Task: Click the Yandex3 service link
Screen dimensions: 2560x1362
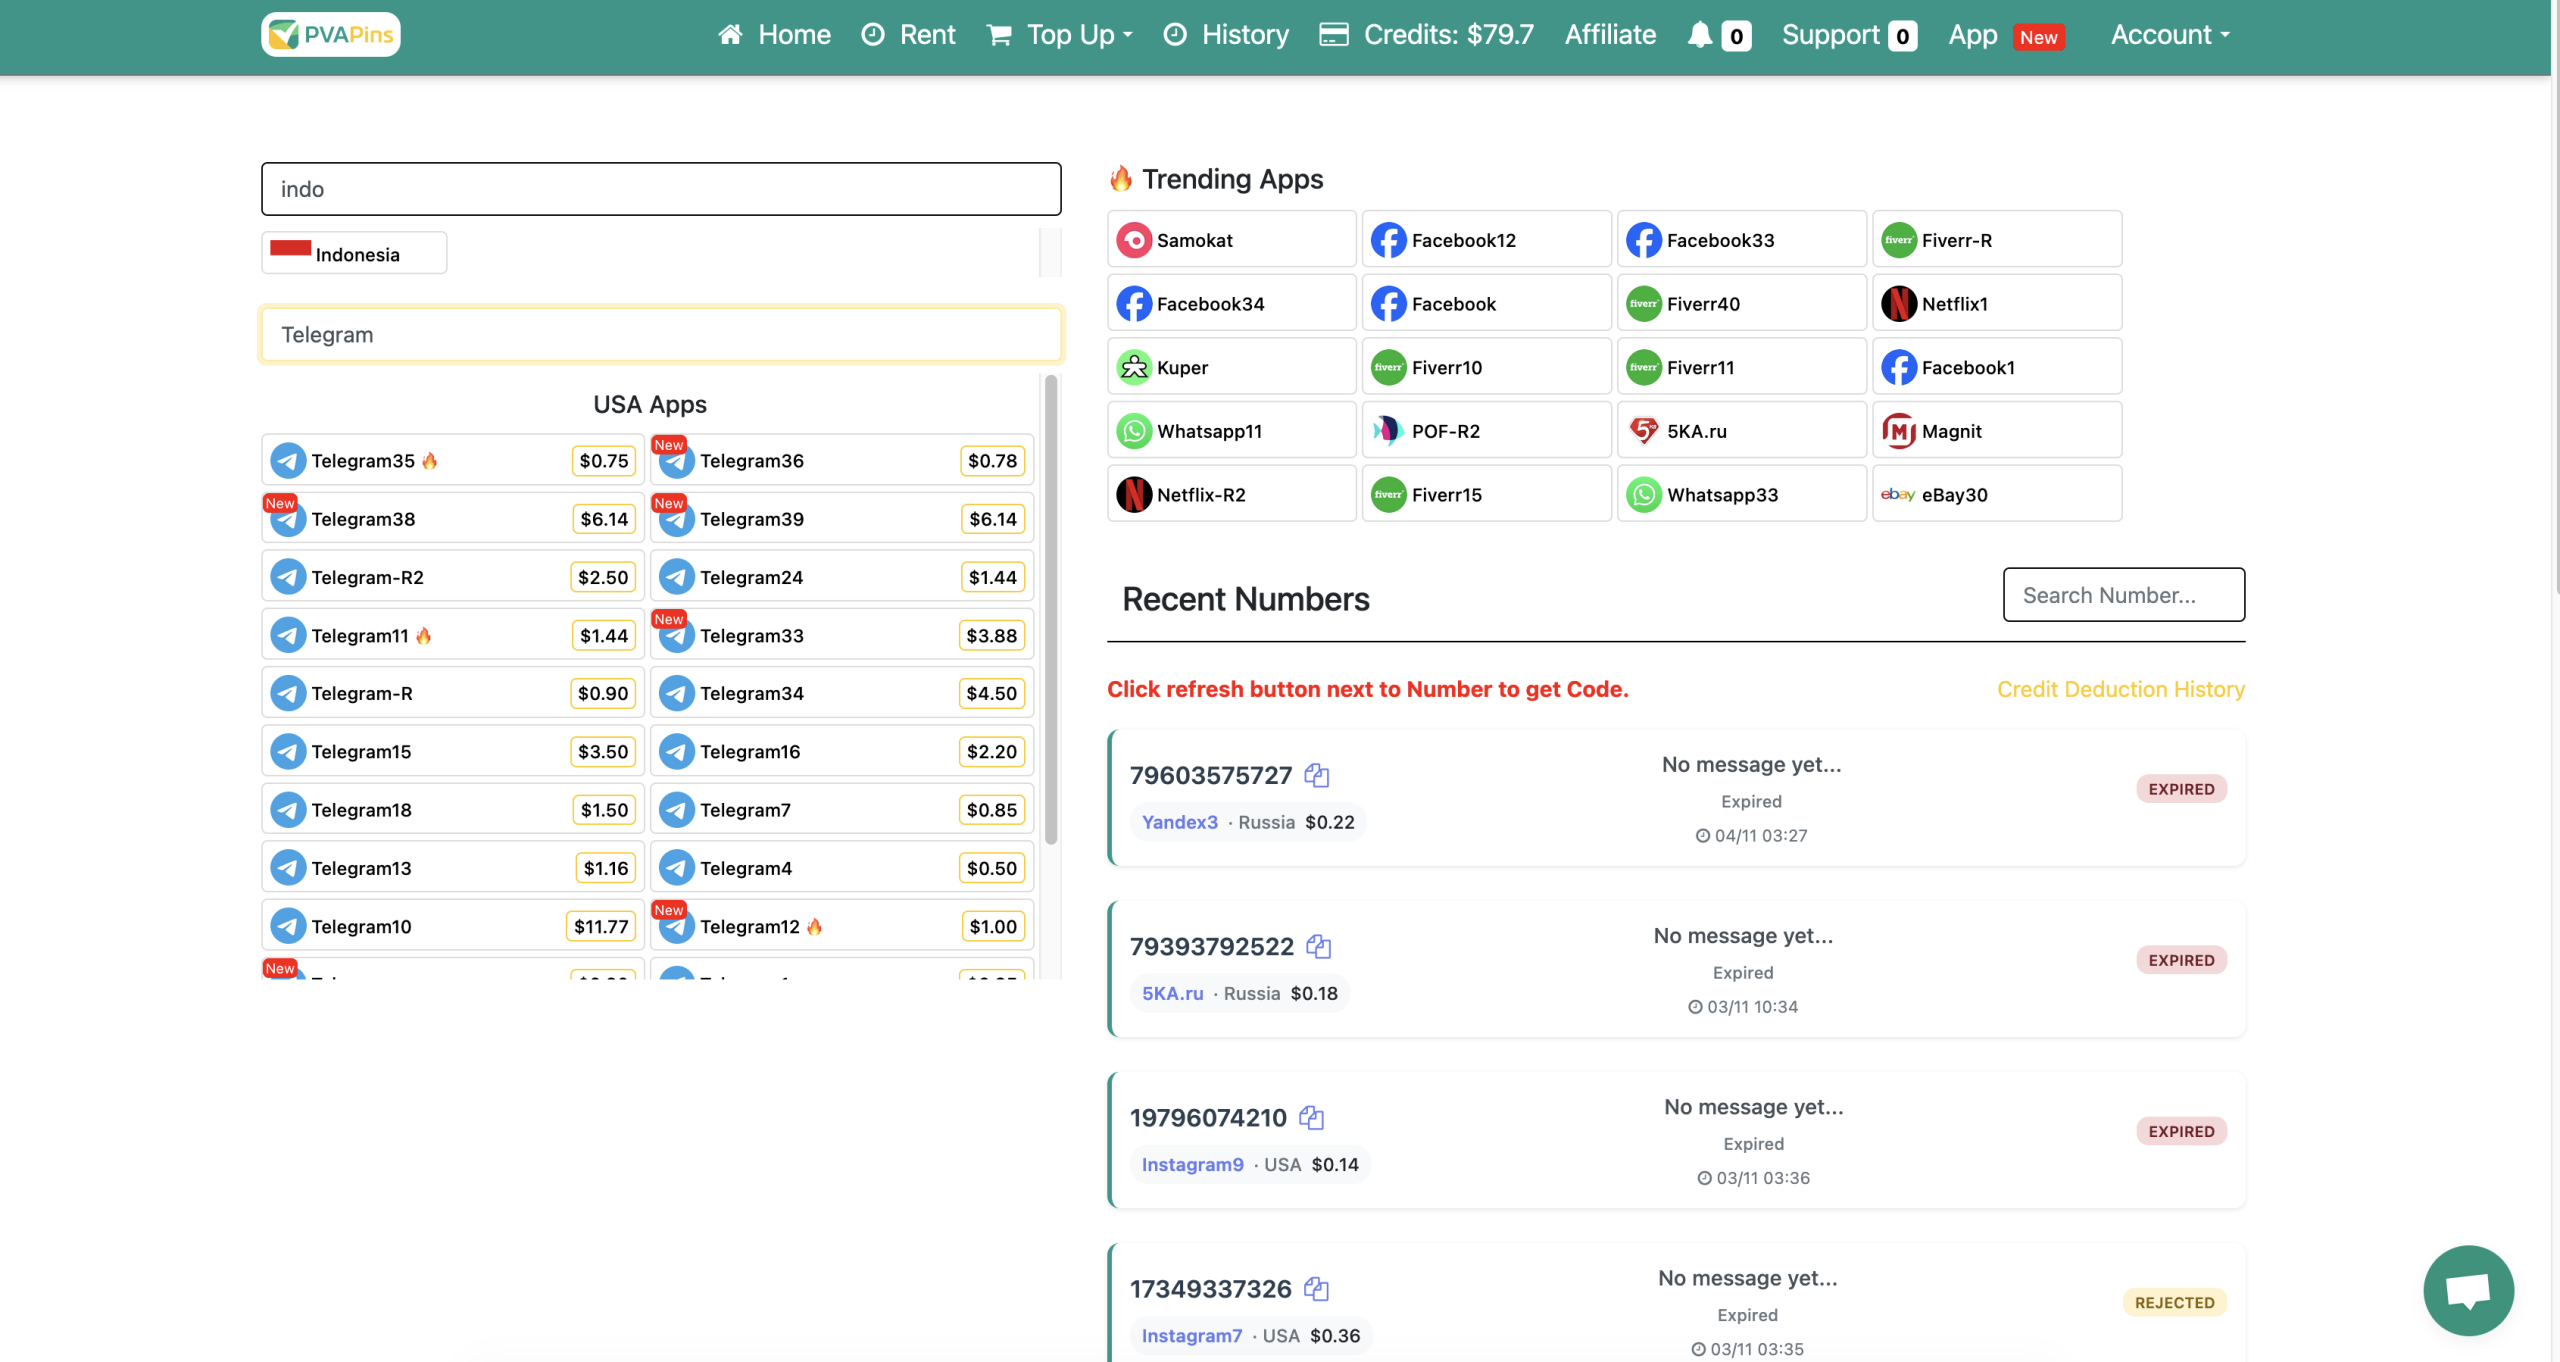Action: [x=1179, y=822]
